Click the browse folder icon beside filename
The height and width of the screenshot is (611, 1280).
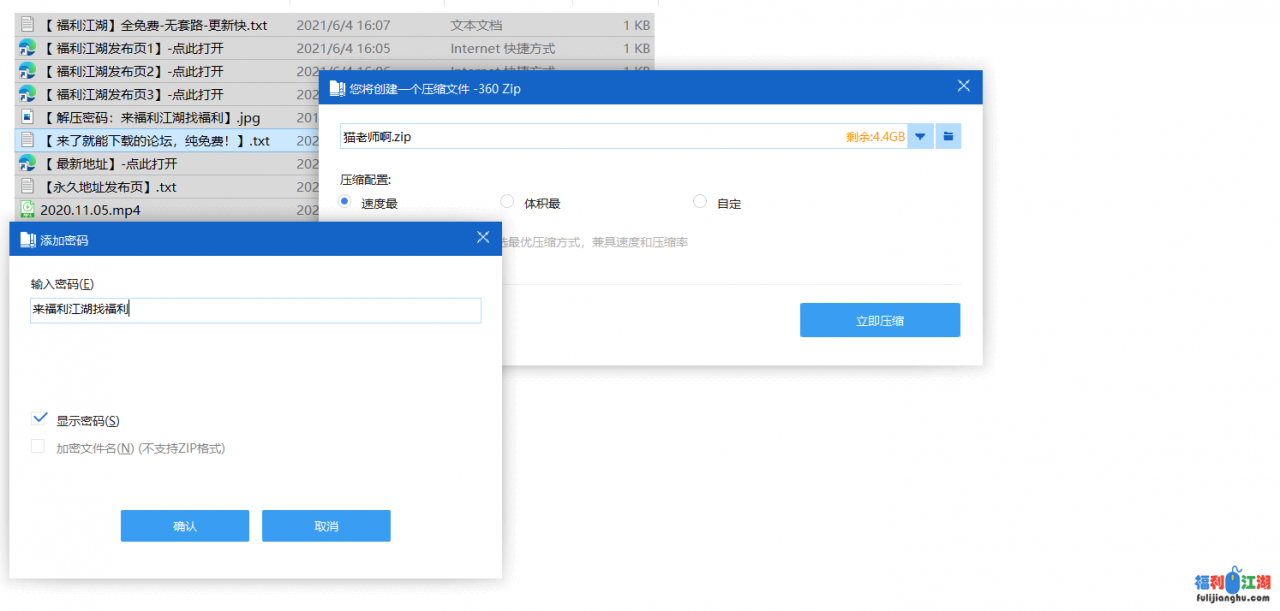click(x=949, y=137)
